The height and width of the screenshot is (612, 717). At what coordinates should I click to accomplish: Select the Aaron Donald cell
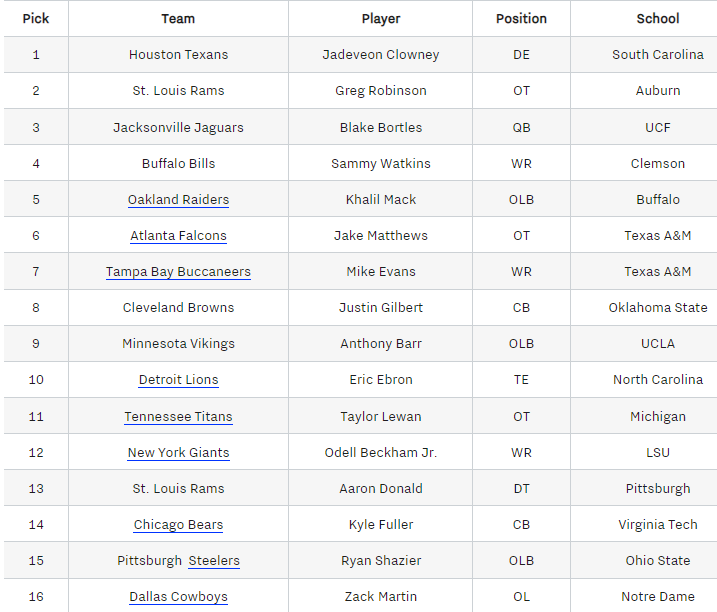point(380,489)
